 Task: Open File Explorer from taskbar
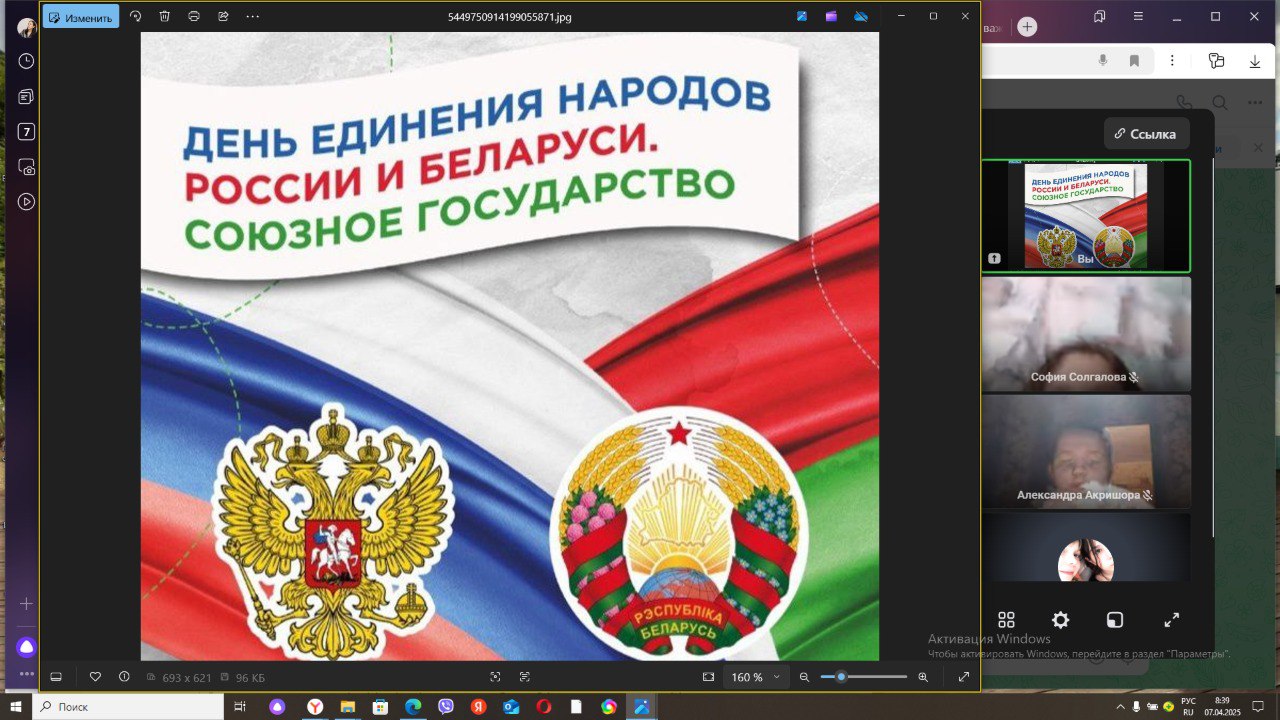[348, 707]
